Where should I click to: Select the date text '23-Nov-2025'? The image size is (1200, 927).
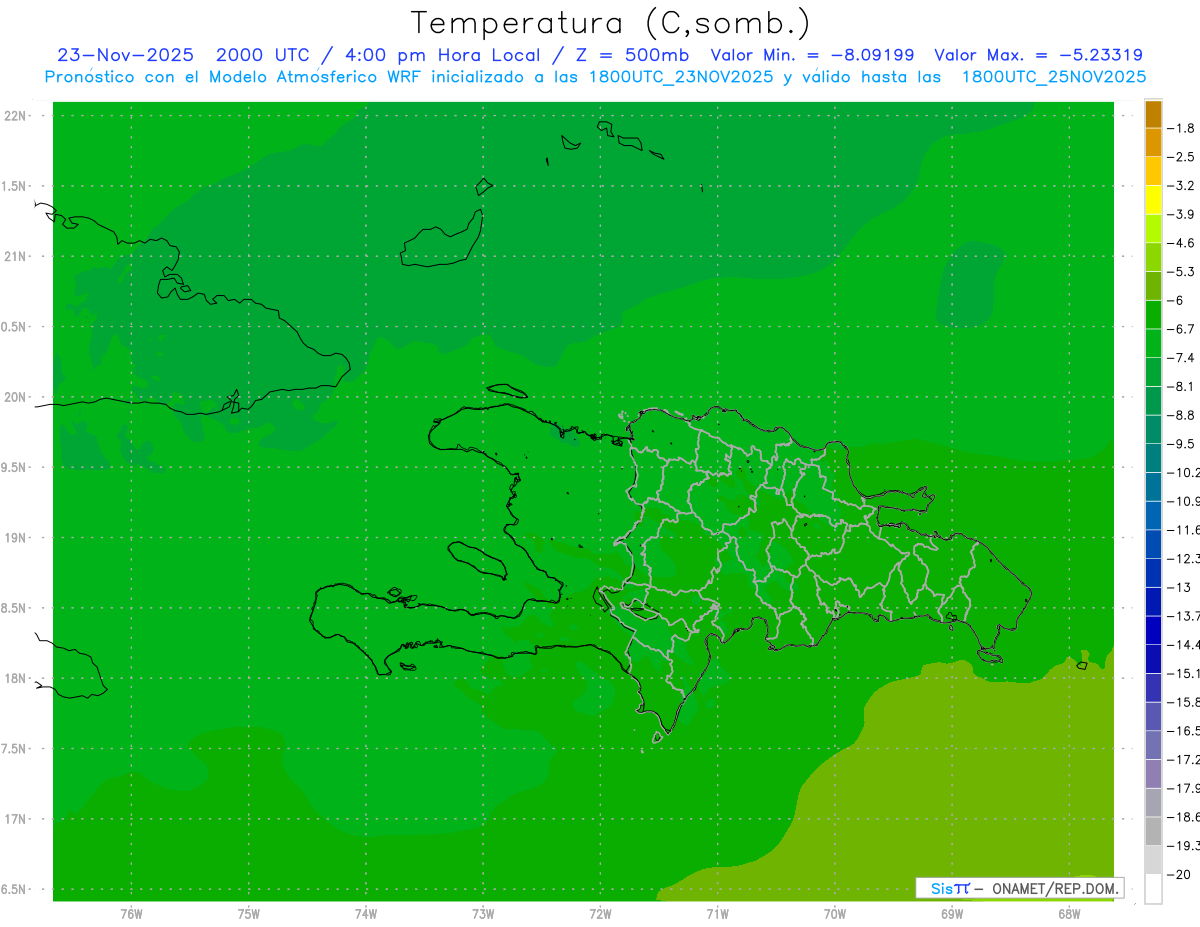[x=126, y=55]
